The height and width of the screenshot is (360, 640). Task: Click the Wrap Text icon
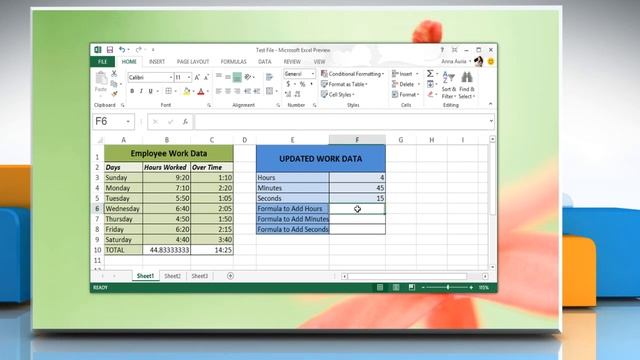click(269, 77)
